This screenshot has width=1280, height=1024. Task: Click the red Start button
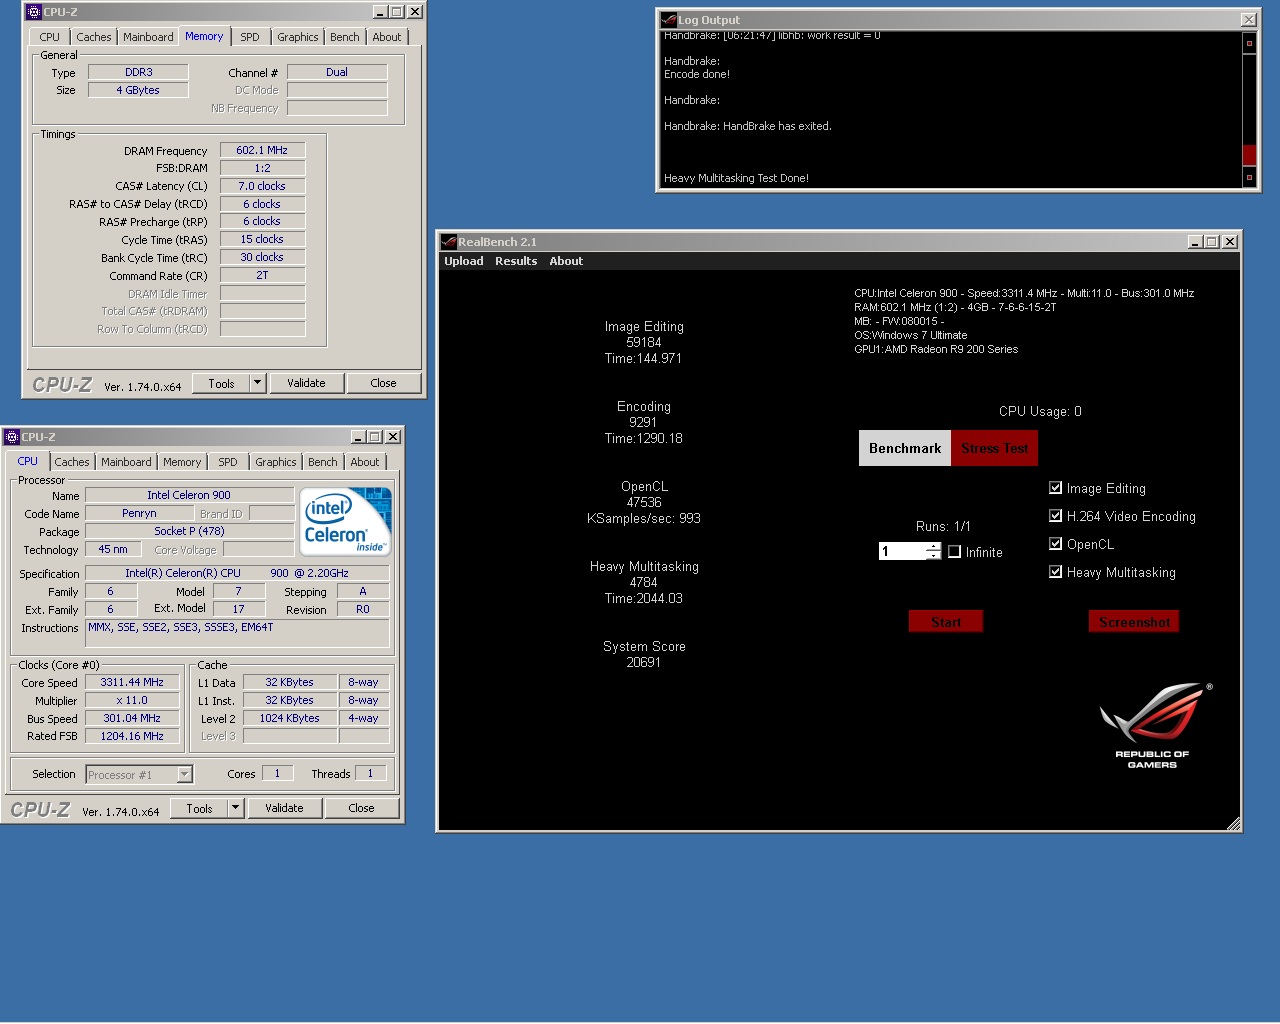pos(946,622)
